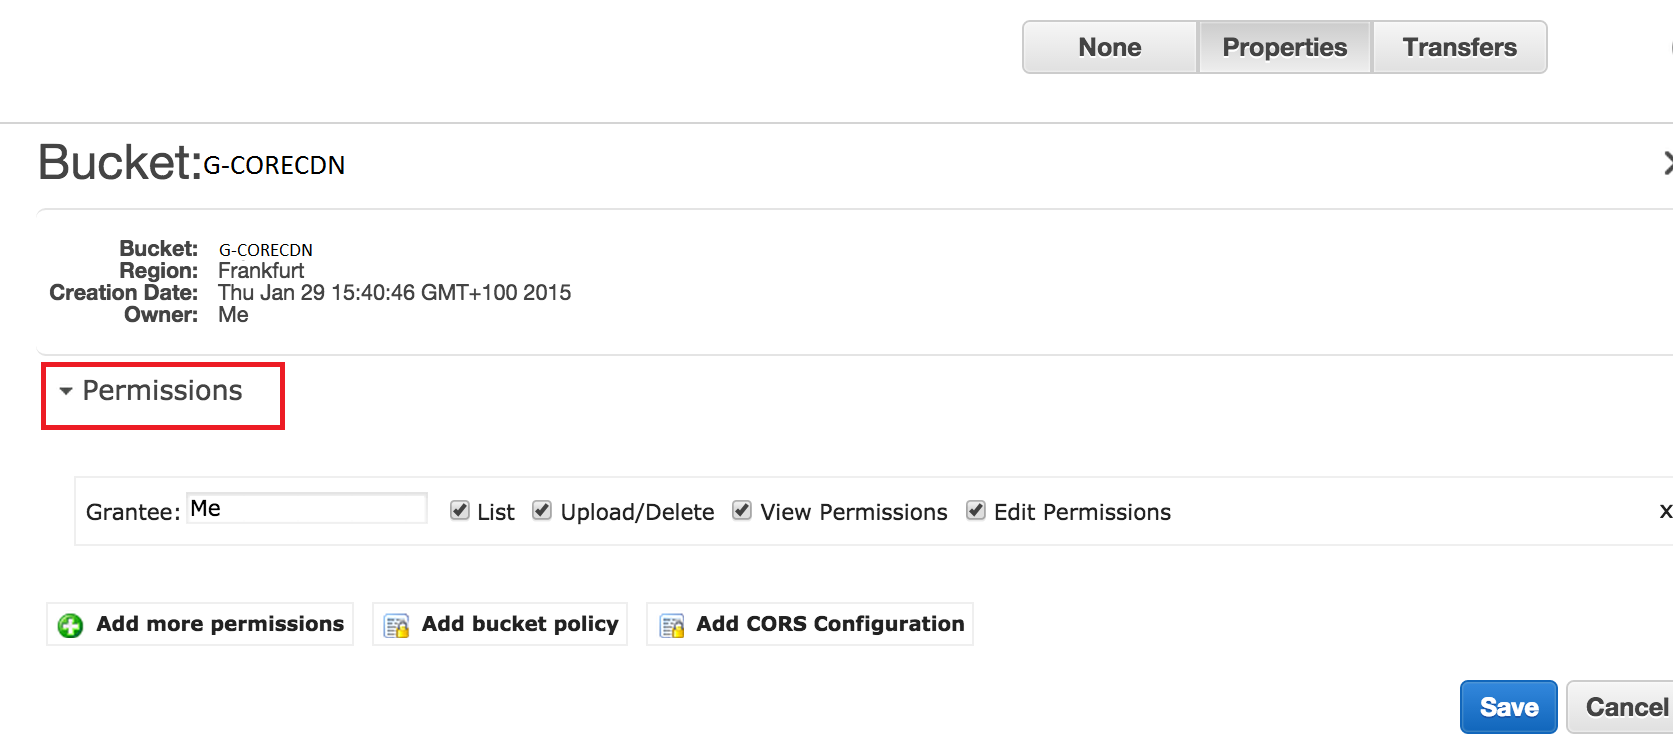Click into the Grantee text field
This screenshot has width=1673, height=742.
(306, 508)
